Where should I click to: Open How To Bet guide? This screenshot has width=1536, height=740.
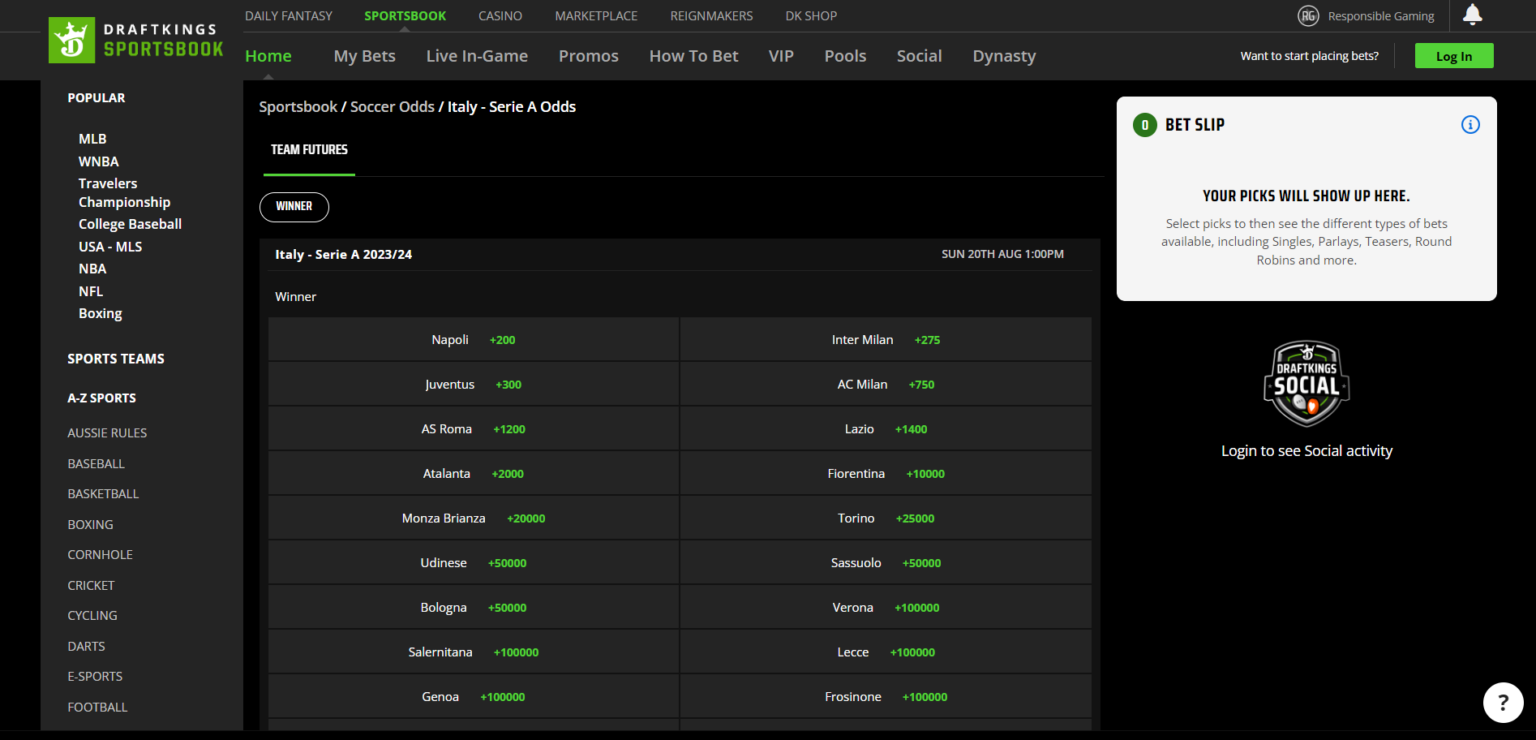point(693,56)
